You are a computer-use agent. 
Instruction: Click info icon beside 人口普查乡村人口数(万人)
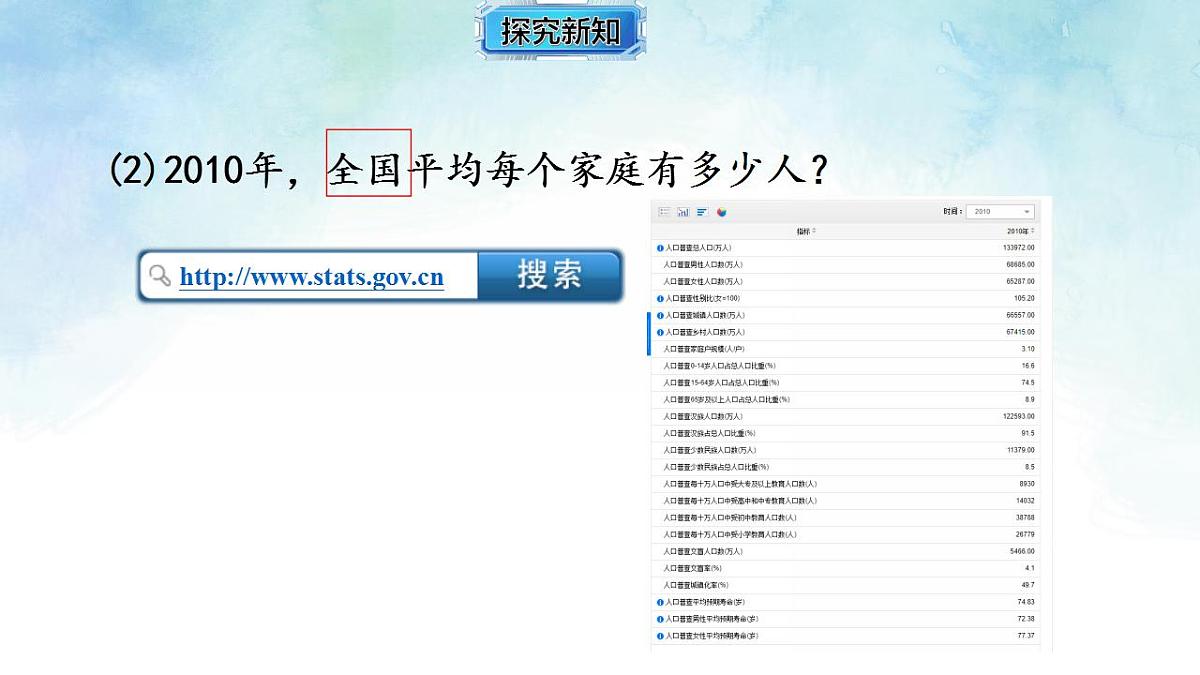pyautogui.click(x=660, y=332)
